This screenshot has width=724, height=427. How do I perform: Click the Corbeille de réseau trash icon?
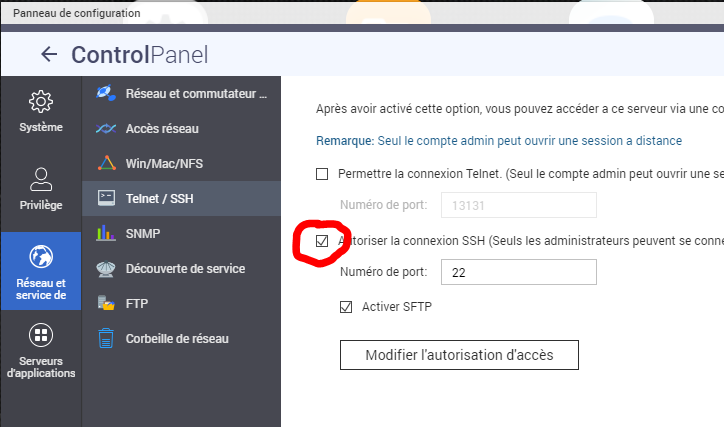[x=105, y=338]
